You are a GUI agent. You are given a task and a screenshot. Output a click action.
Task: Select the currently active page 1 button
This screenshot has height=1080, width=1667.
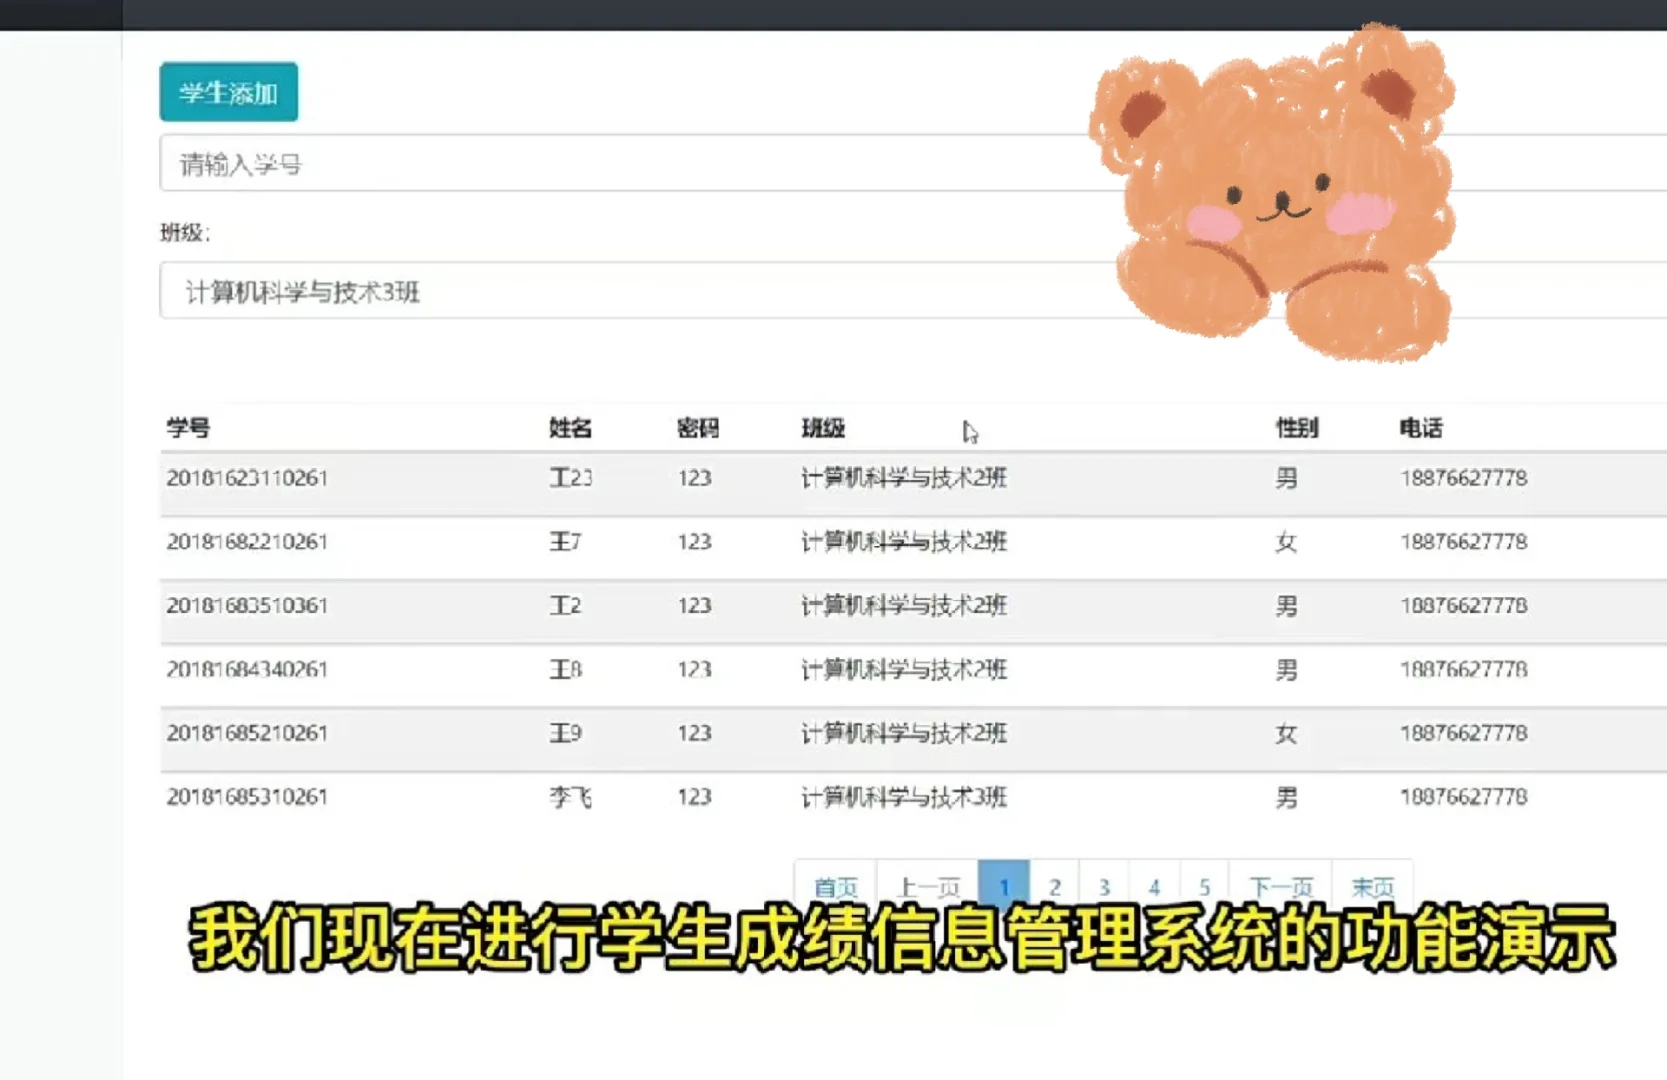(1004, 885)
